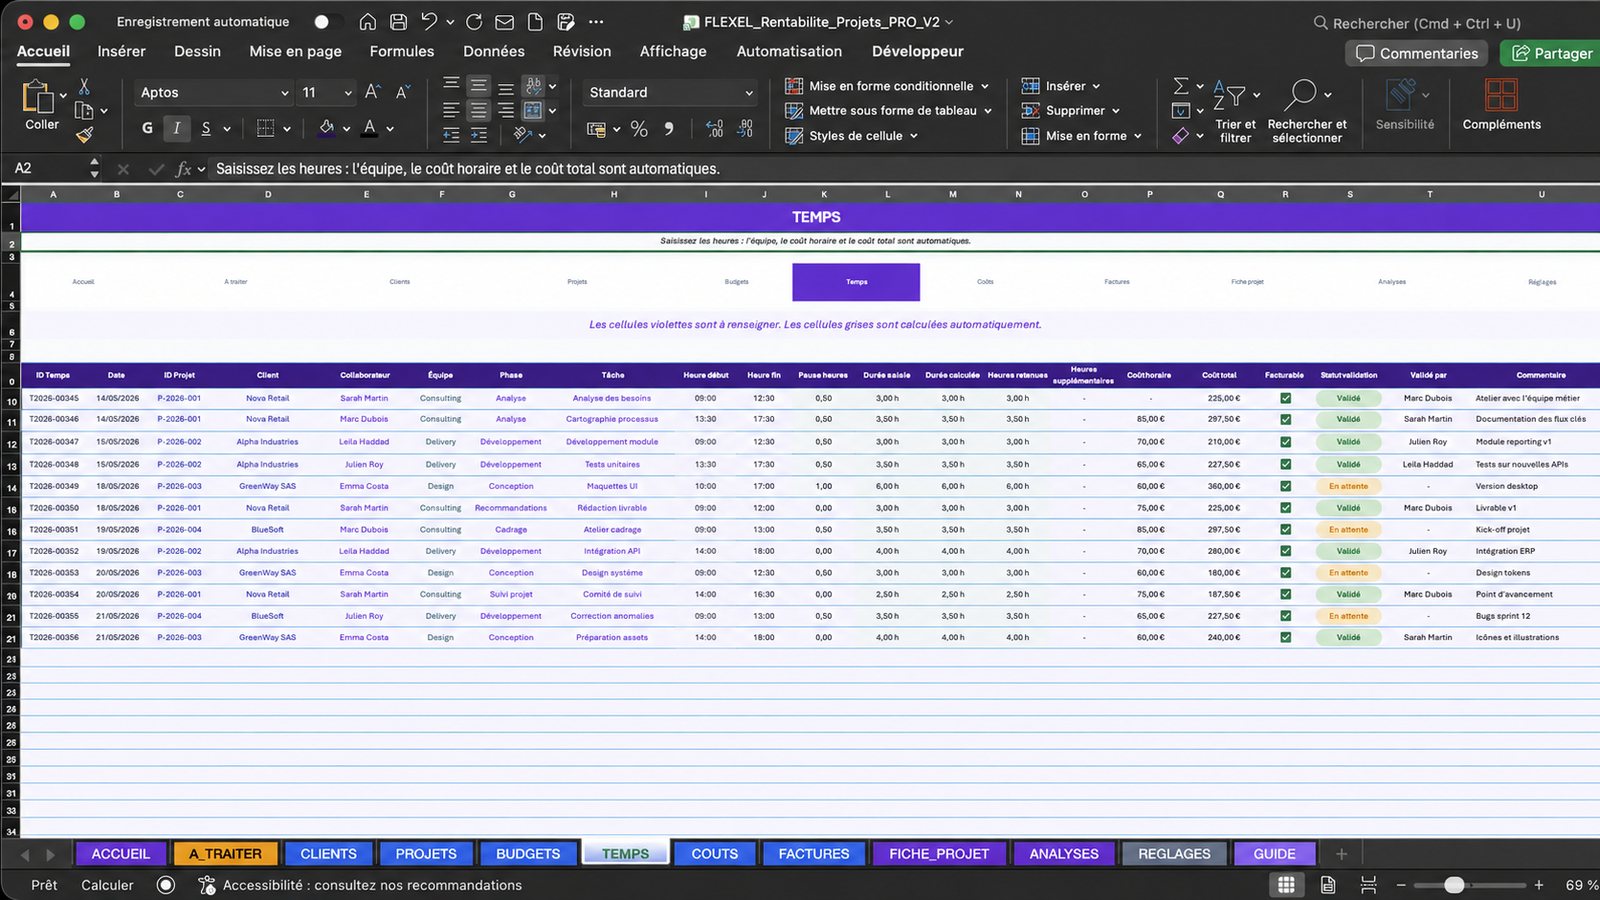Increase decimal places

[714, 129]
